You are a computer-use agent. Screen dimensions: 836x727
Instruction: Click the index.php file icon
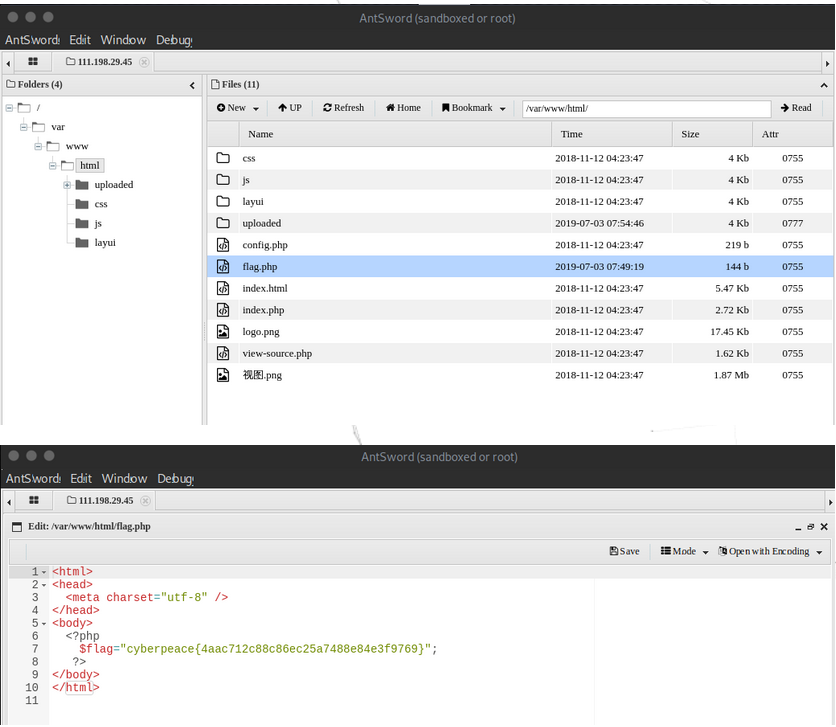pos(223,310)
